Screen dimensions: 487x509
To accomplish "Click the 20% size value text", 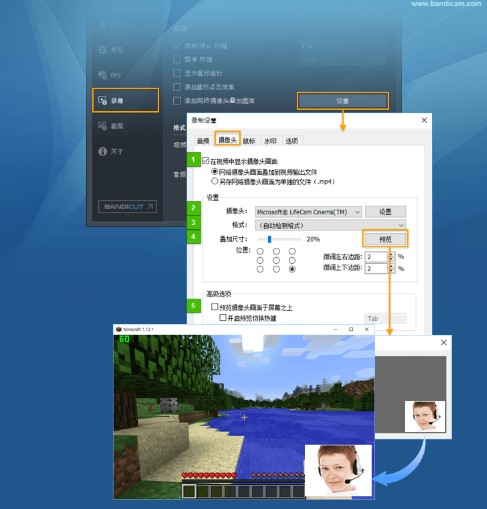I will point(313,239).
